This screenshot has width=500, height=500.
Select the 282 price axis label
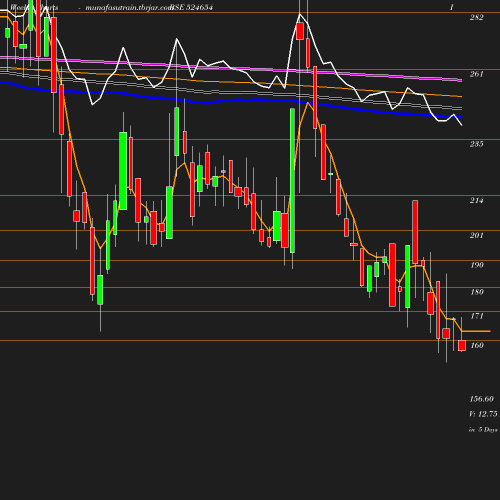click(476, 17)
